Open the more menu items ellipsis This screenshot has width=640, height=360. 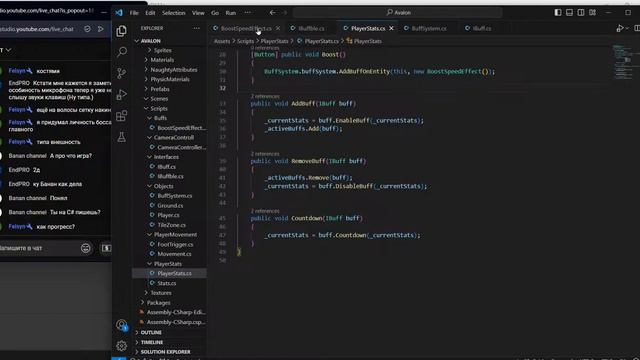(x=248, y=13)
